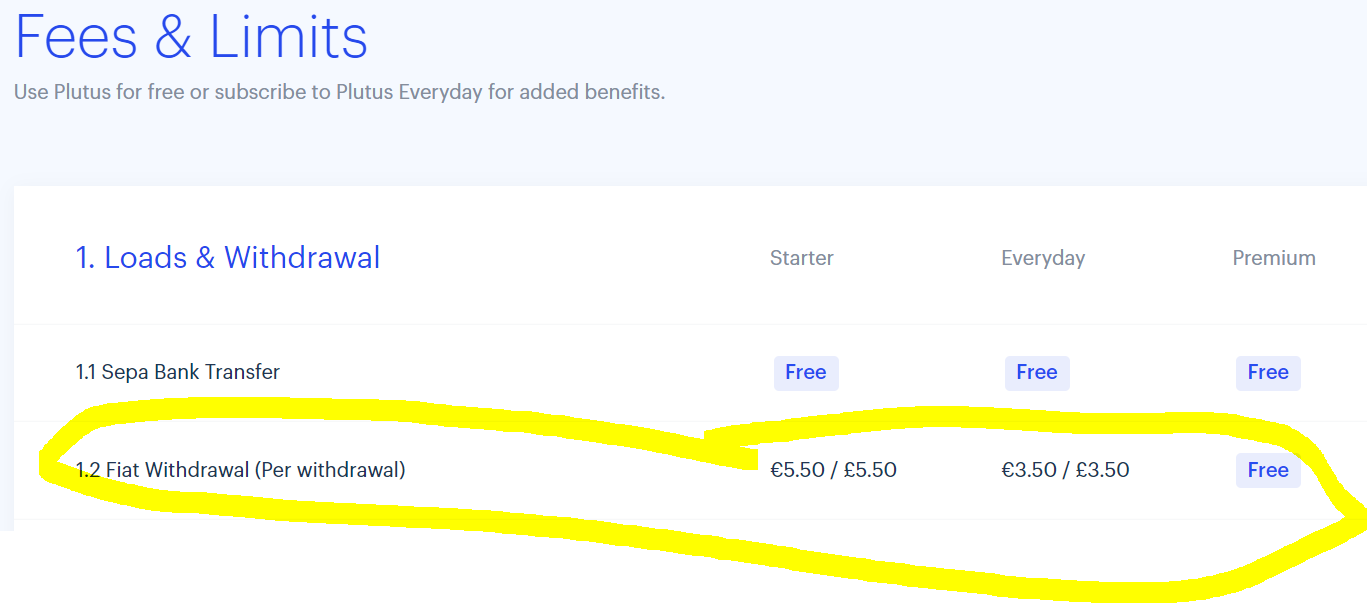
Task: Click the word Withdrawal in the section title
Action: [302, 258]
